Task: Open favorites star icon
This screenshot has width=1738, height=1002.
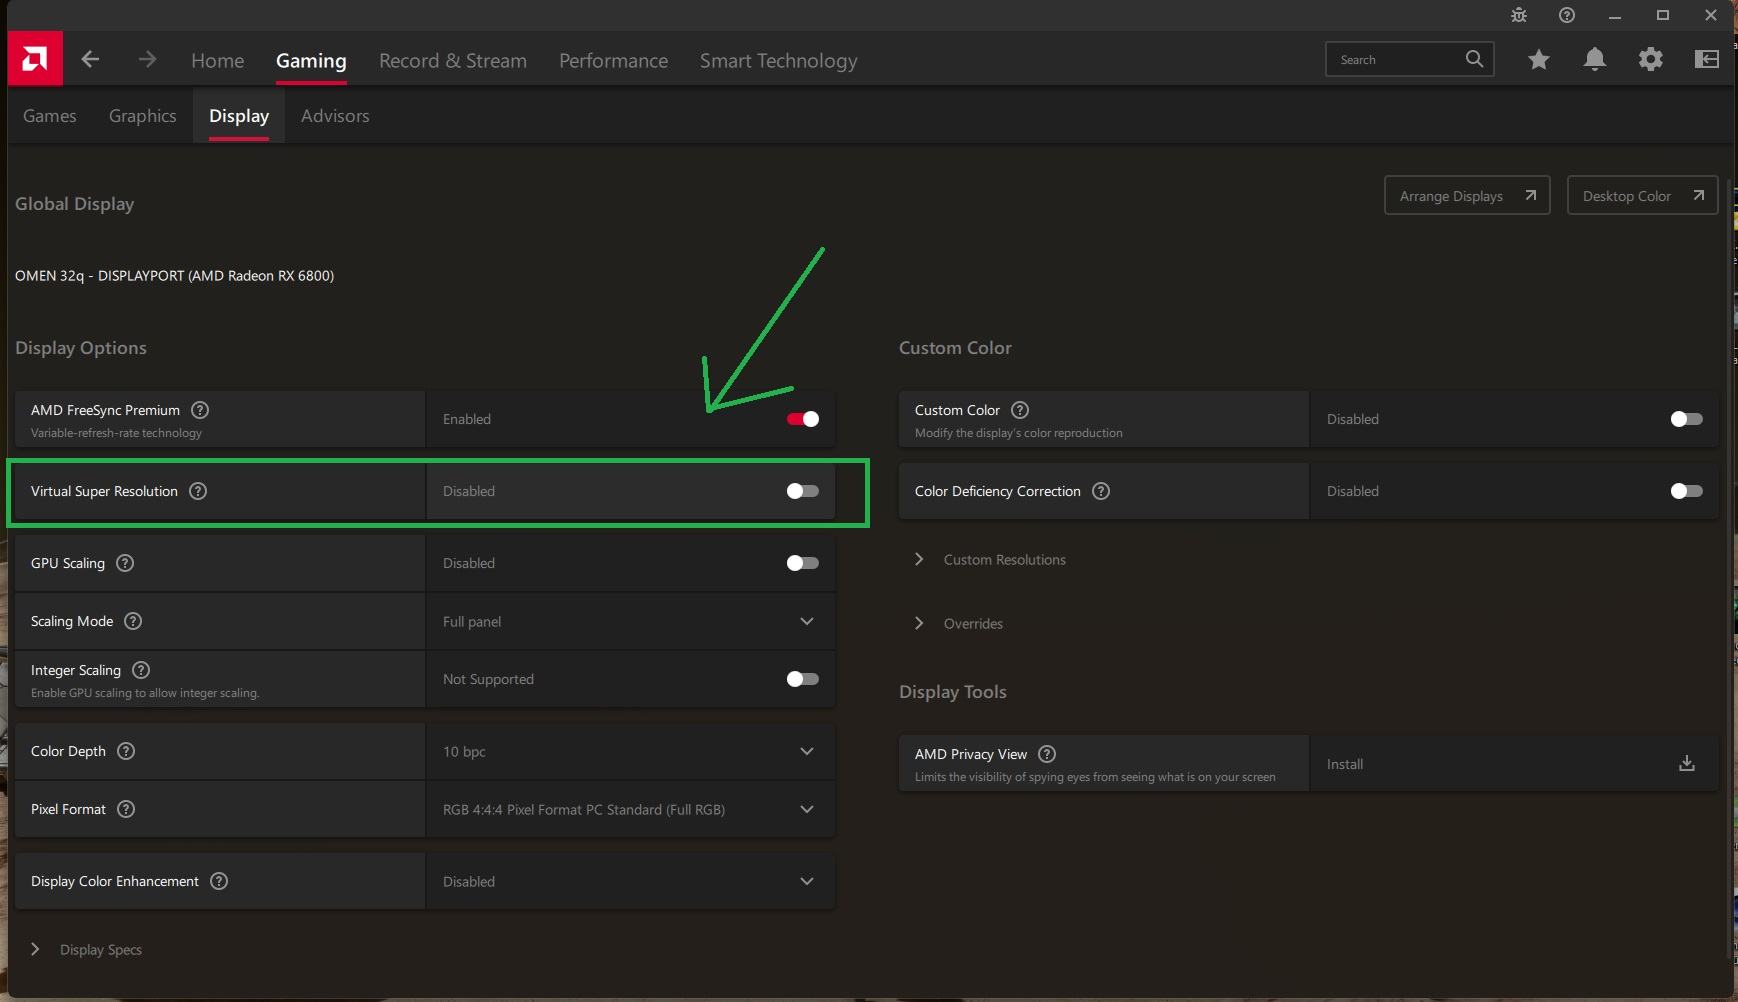Action: [x=1539, y=59]
